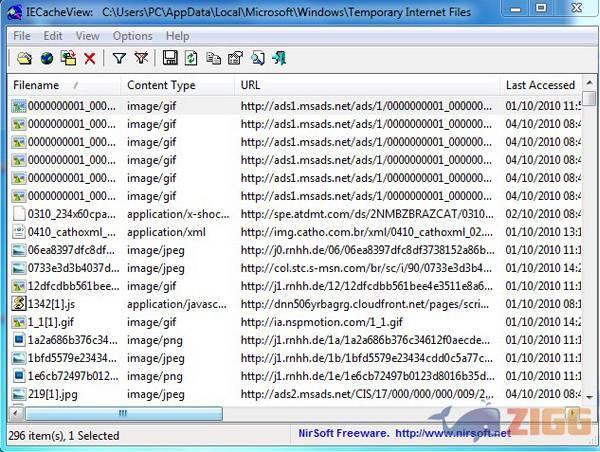
Task: Click the Exit door icon
Action: click(279, 59)
